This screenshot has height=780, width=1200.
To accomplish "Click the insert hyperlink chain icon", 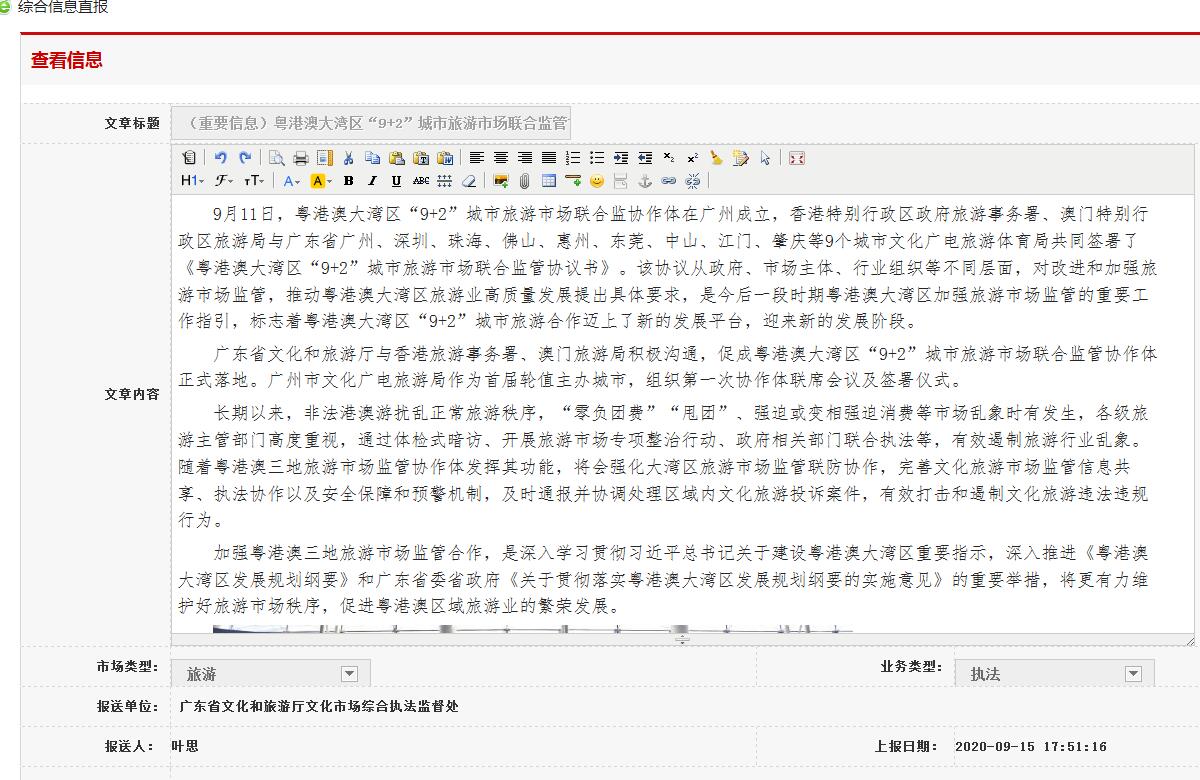I will coord(669,181).
